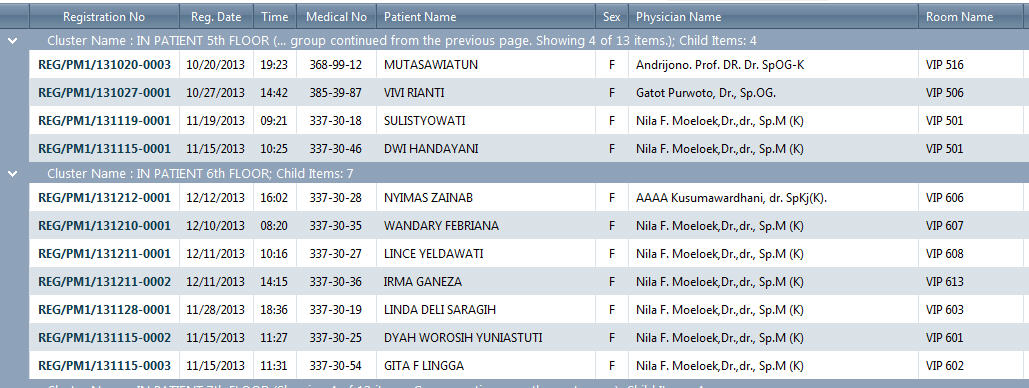Select DWI HANDAYANI row

[529, 148]
